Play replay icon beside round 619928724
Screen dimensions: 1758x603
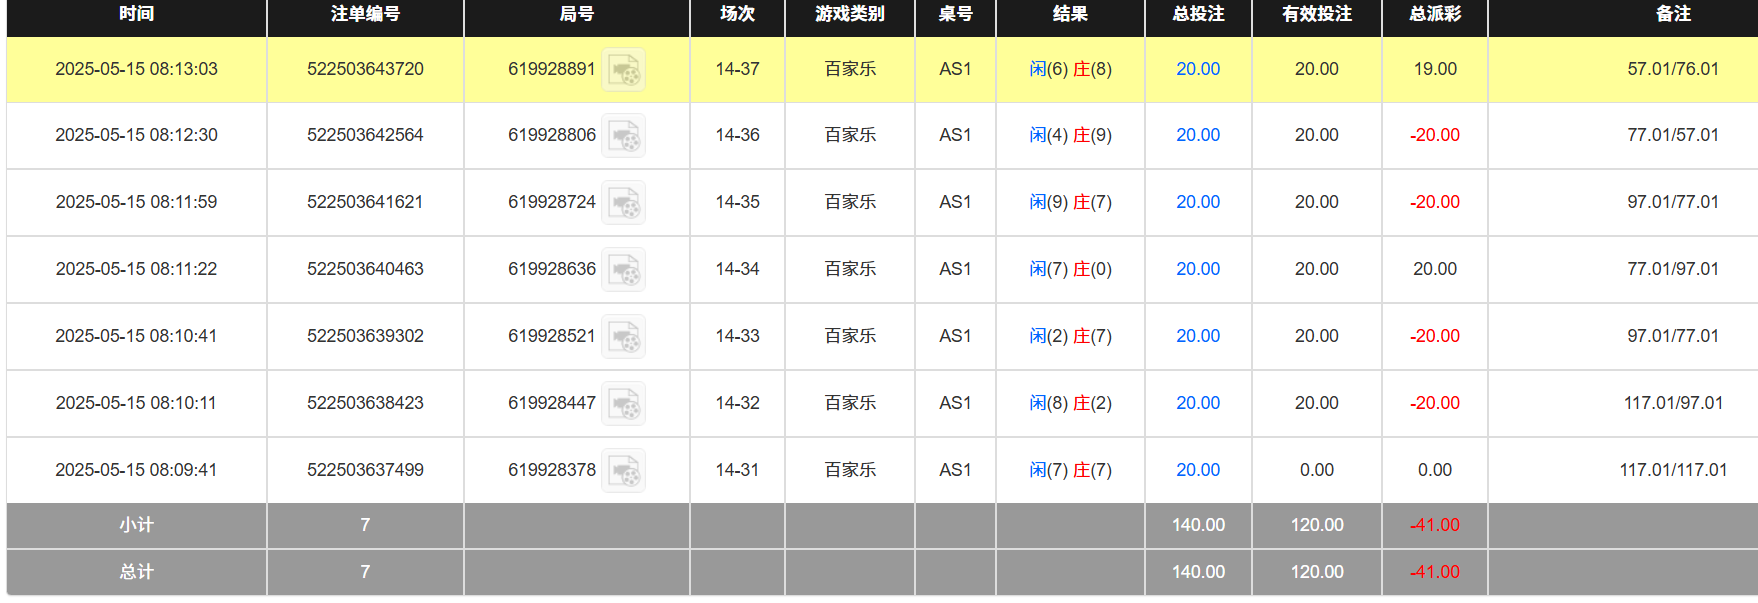623,203
